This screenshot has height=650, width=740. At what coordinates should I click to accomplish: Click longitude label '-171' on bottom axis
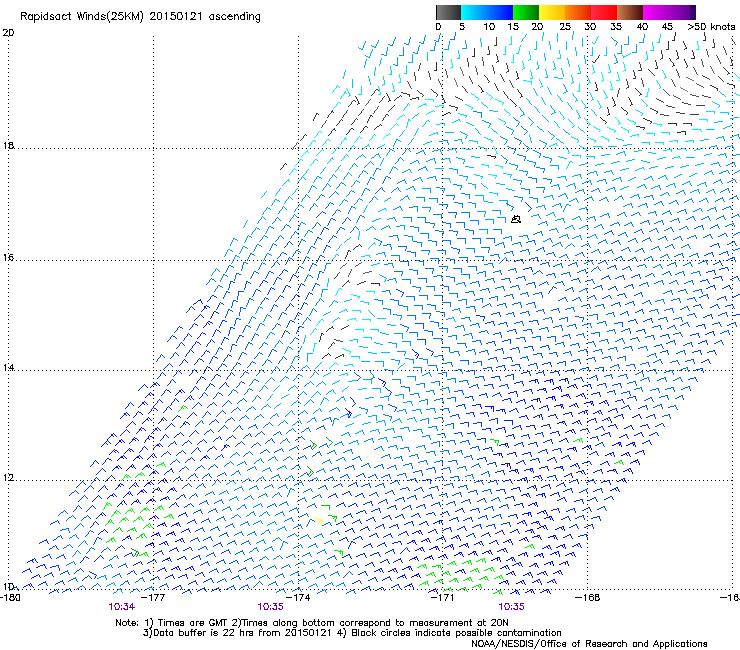pos(443,598)
